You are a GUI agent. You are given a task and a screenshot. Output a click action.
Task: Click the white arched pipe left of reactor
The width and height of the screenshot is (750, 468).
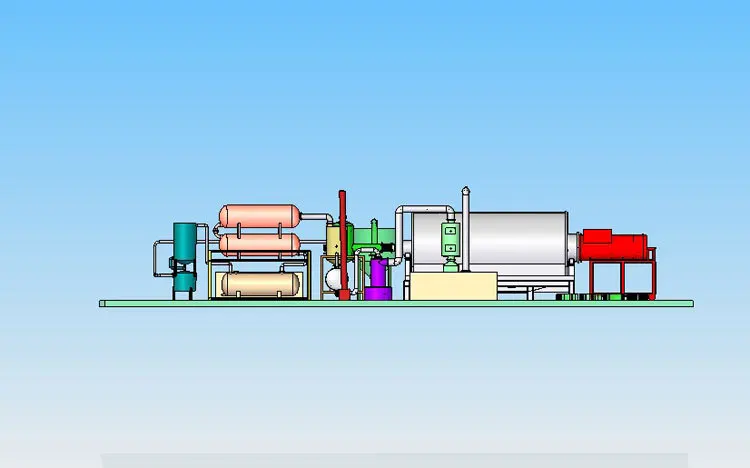(x=402, y=225)
